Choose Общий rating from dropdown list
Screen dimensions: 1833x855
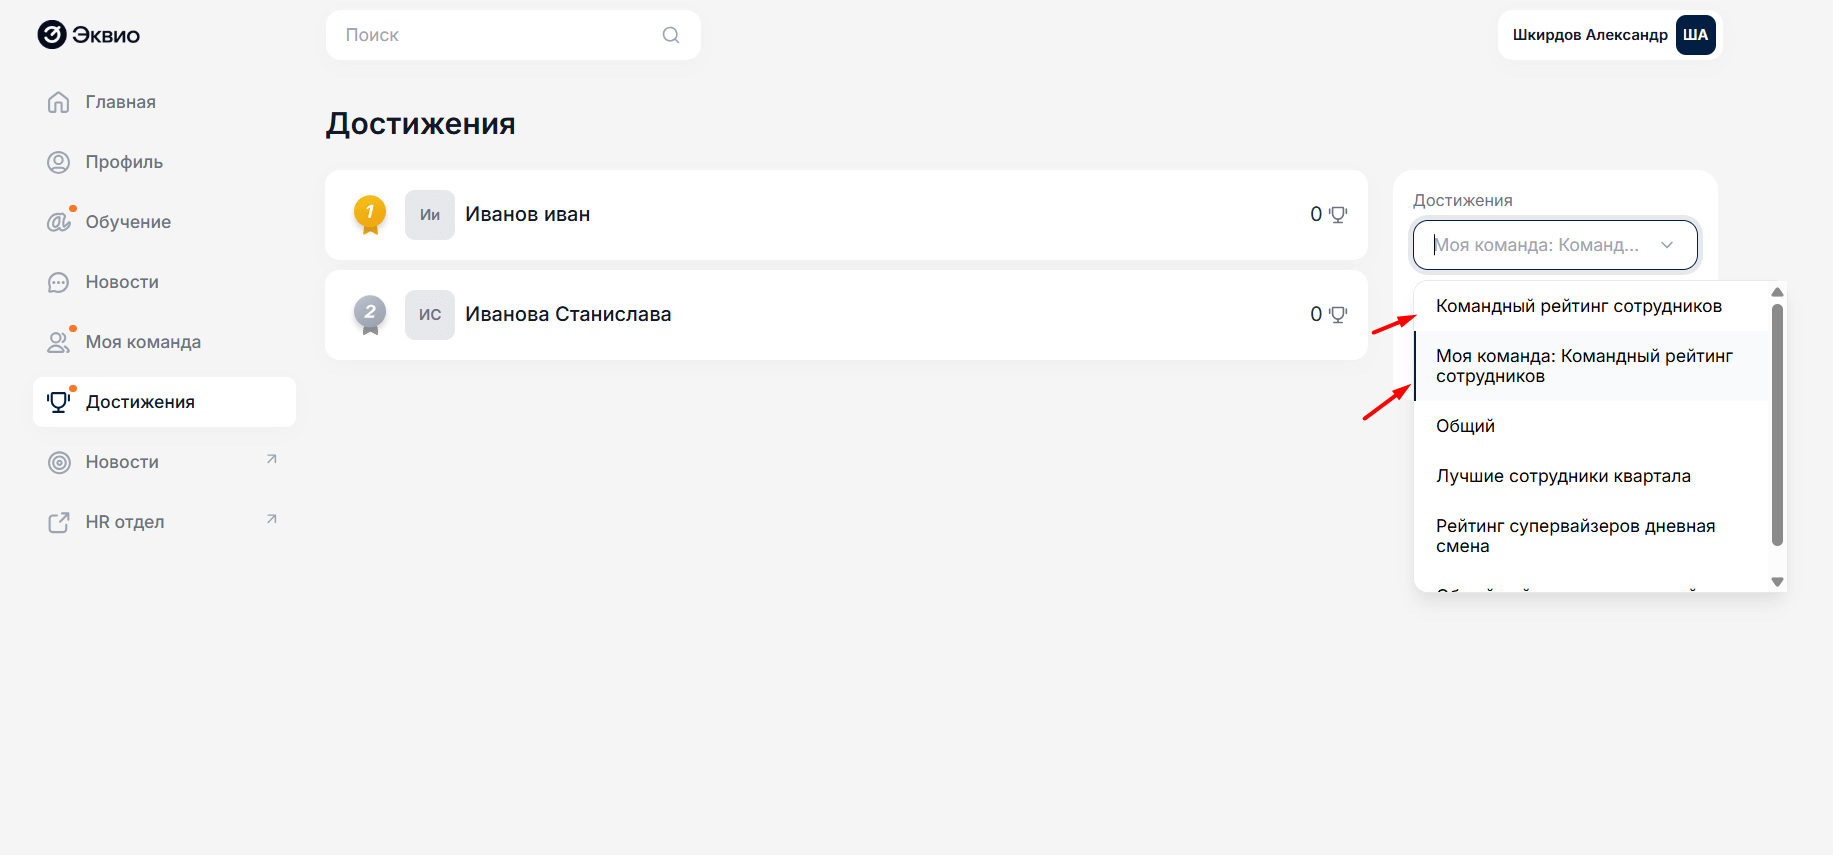tap(1465, 426)
